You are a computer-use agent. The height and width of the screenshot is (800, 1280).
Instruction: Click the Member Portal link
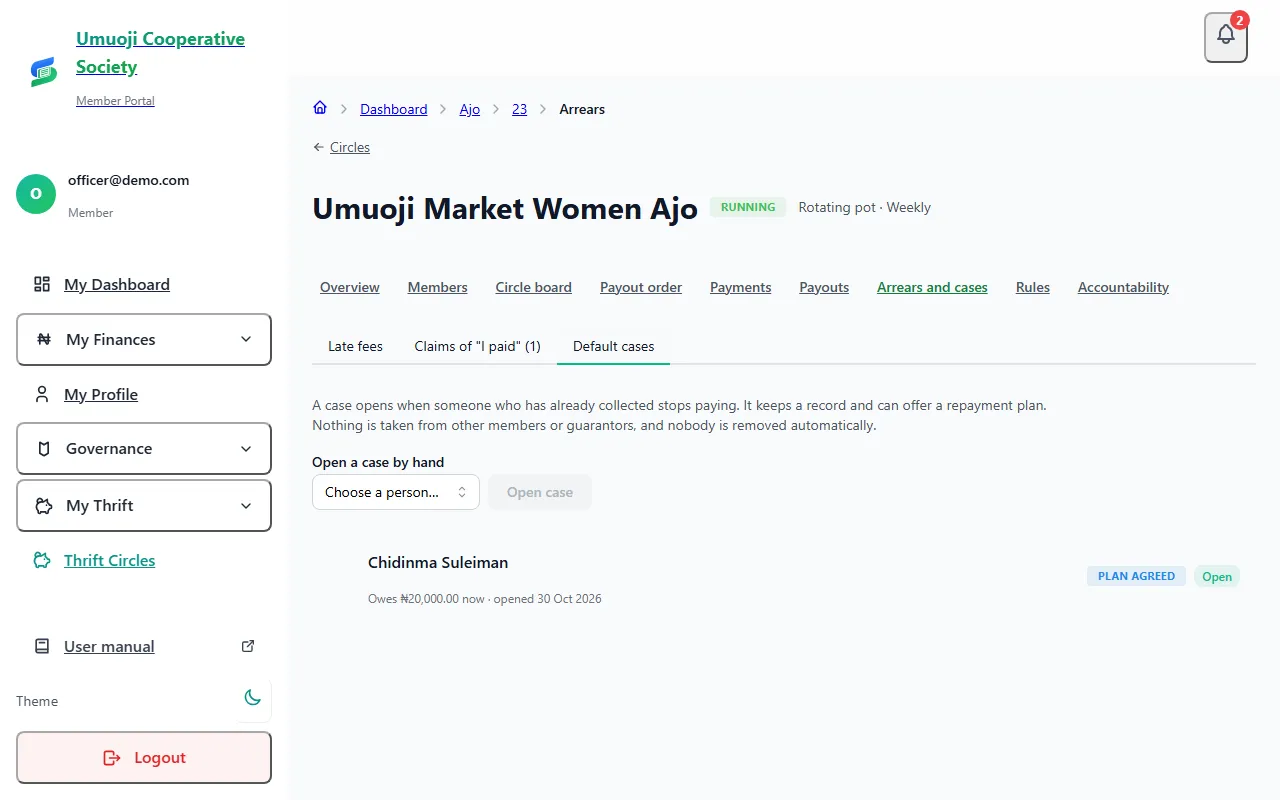click(115, 101)
